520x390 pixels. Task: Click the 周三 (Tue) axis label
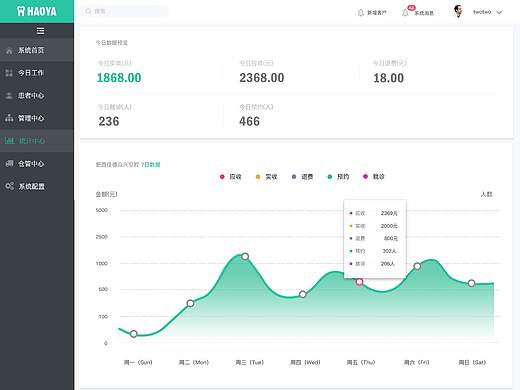coord(250,362)
